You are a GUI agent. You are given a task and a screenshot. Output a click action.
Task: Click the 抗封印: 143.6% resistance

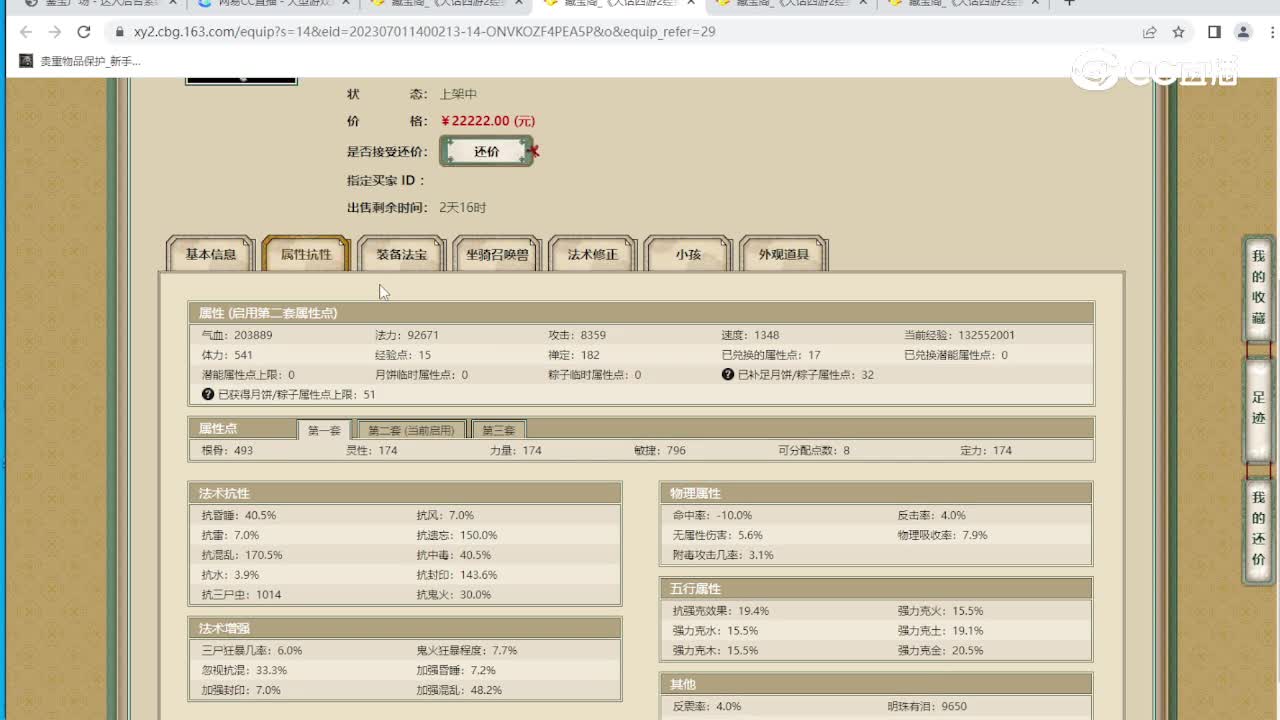(x=457, y=575)
